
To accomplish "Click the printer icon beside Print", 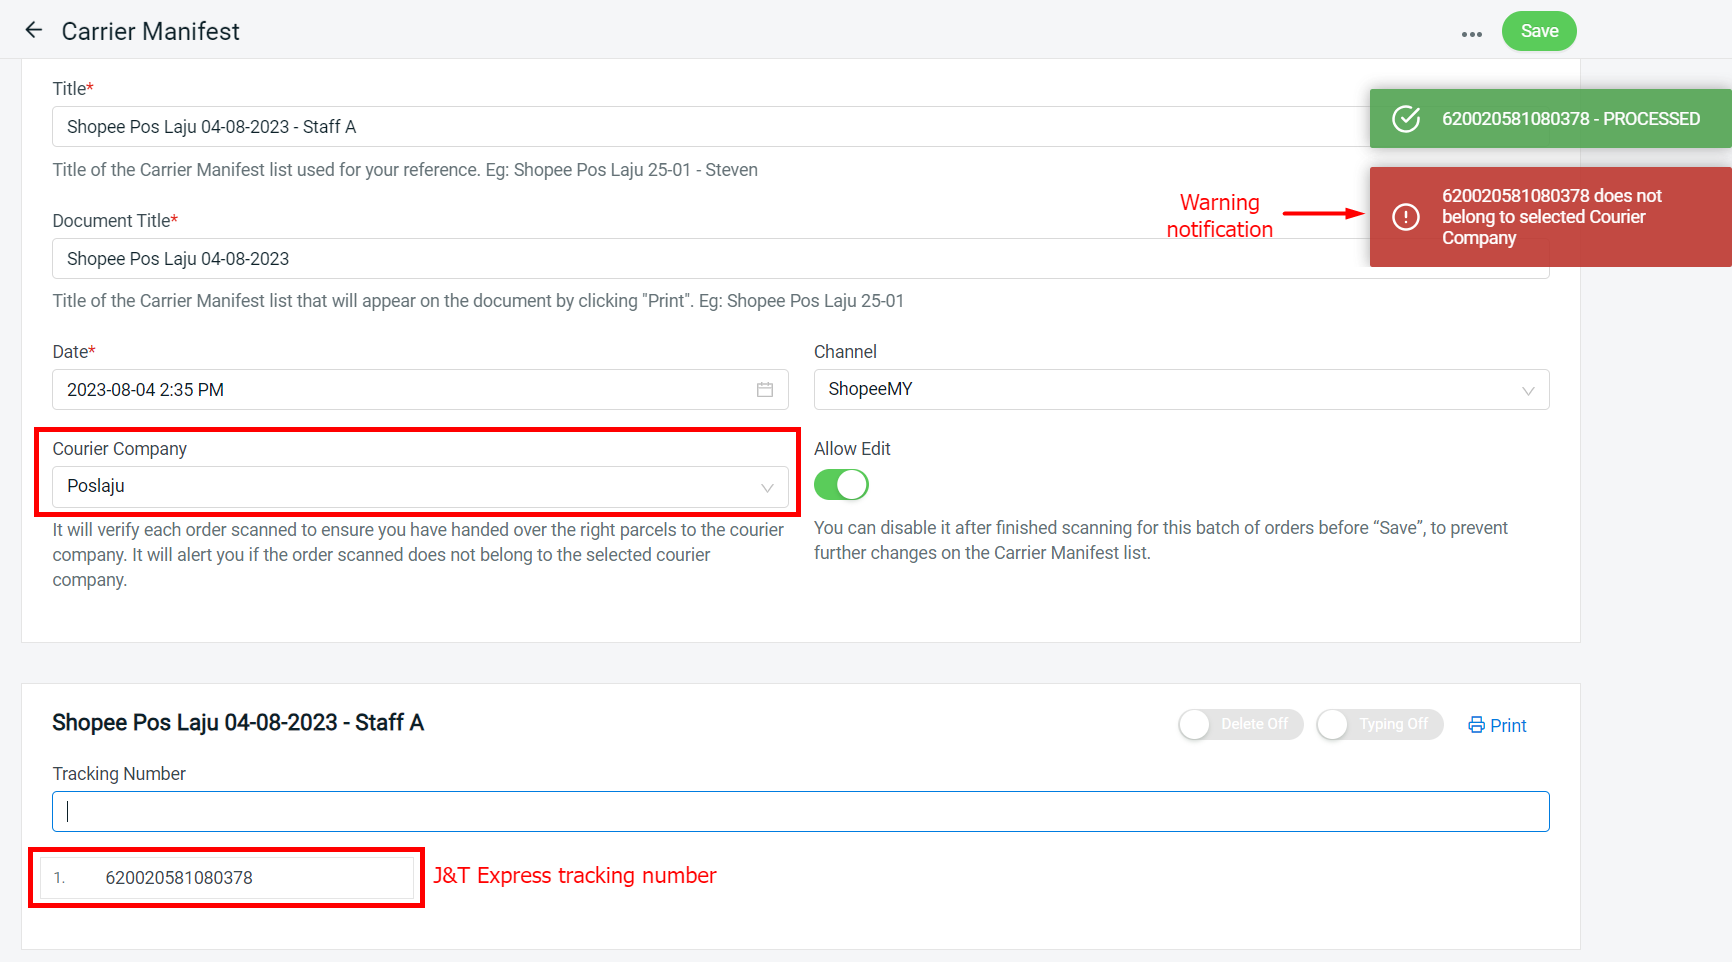I will [x=1476, y=725].
